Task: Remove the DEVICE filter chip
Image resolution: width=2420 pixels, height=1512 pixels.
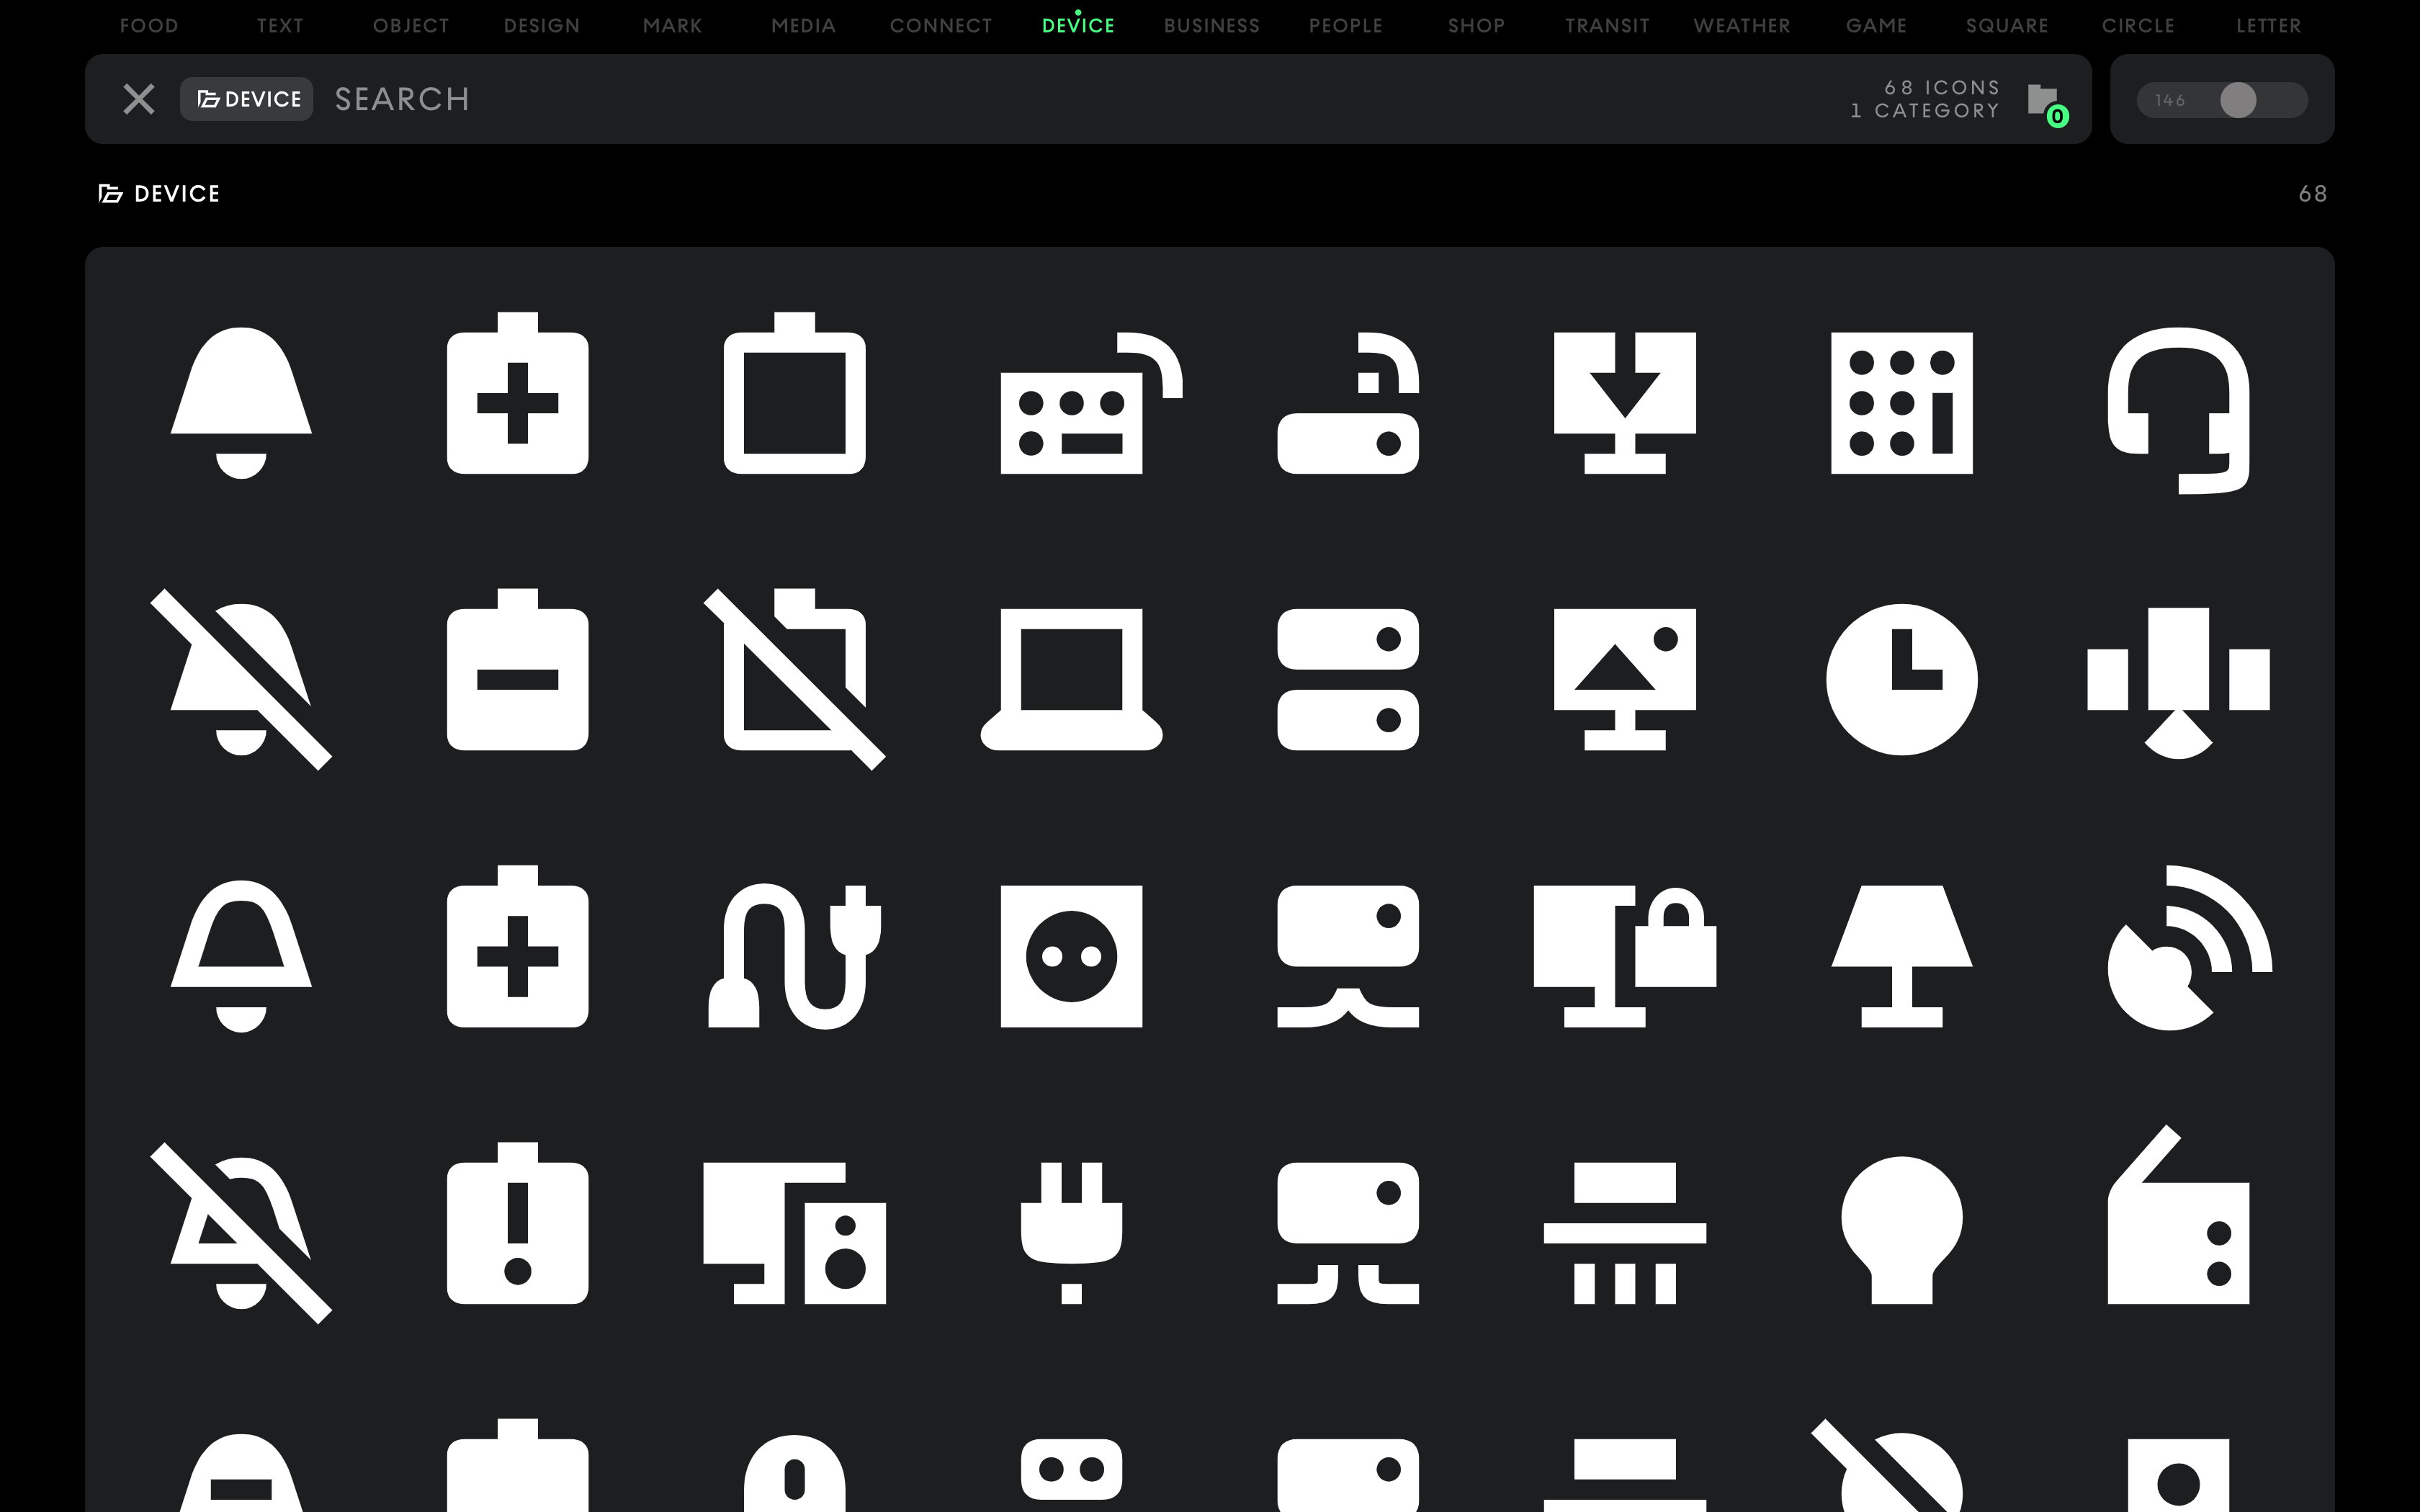Action: [247, 99]
